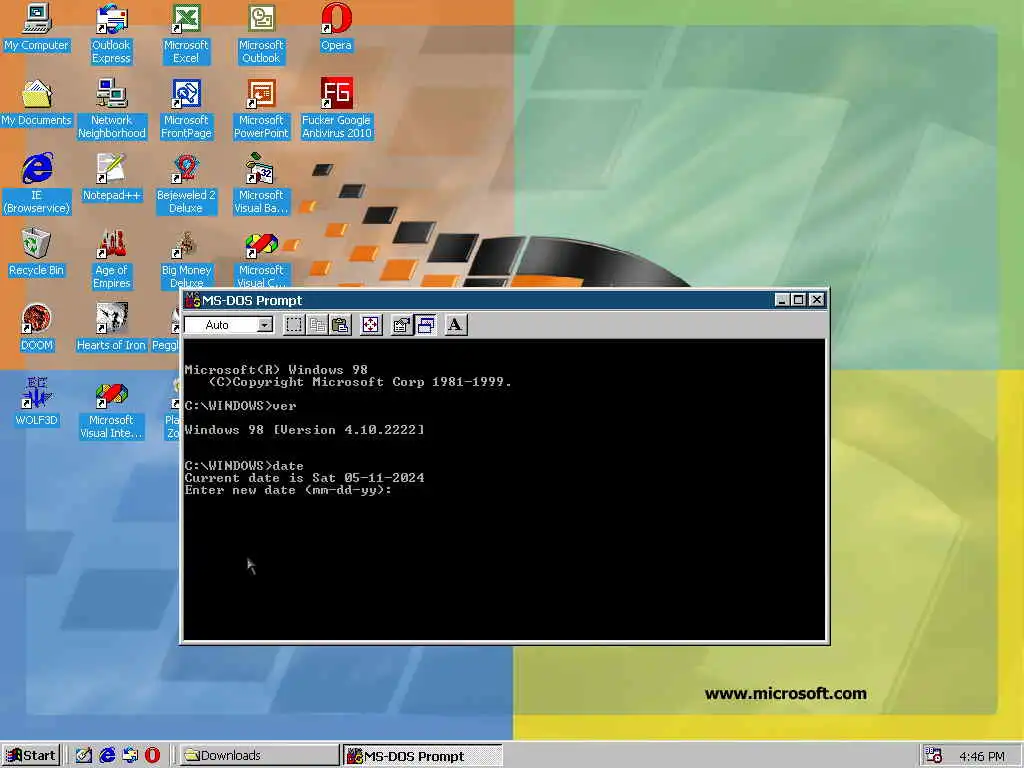Select the Microsoft Visual Basic desktop icon
This screenshot has width=1024, height=768.
click(261, 184)
